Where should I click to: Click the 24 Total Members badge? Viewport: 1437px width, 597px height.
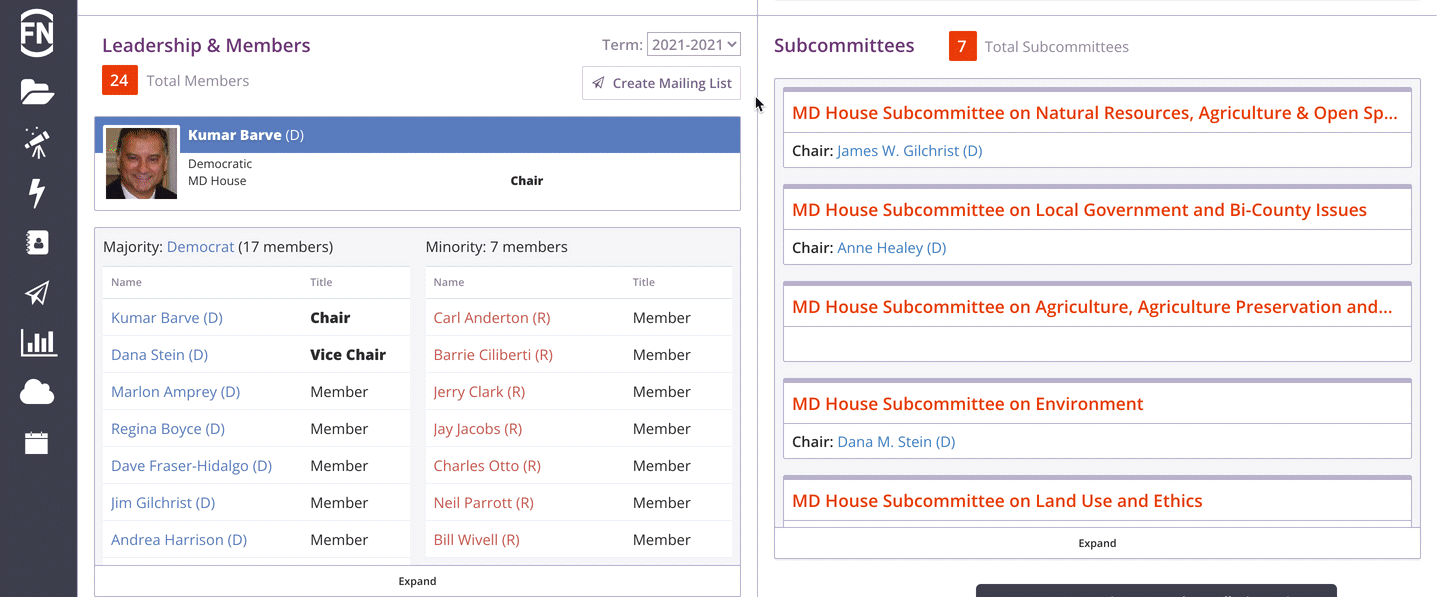(120, 80)
